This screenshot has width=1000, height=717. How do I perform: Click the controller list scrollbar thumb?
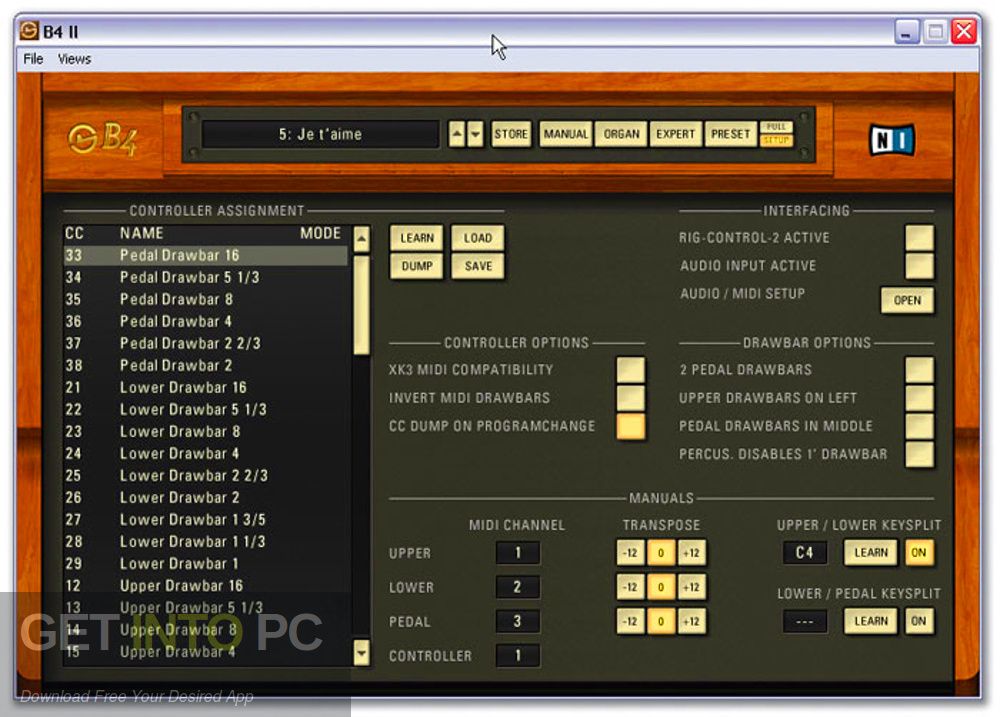point(361,304)
